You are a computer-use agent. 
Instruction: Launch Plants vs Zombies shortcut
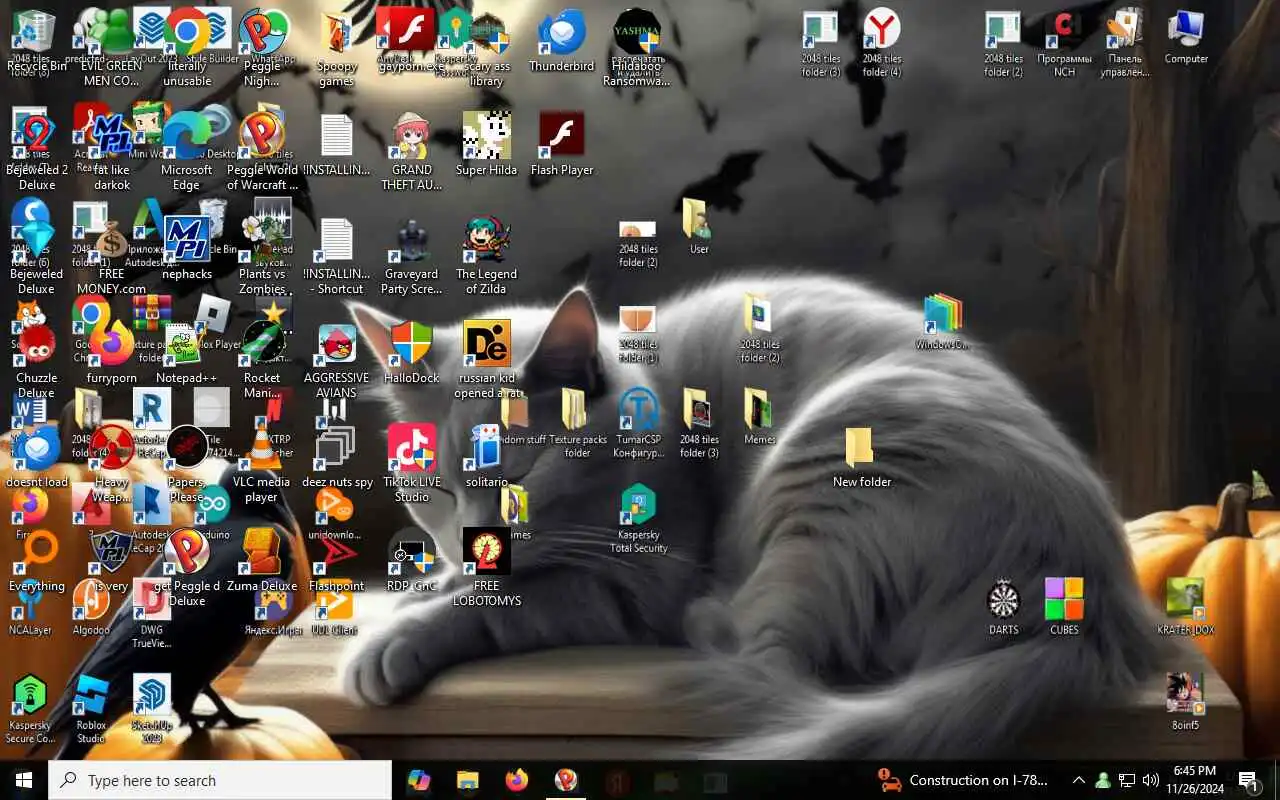click(262, 256)
